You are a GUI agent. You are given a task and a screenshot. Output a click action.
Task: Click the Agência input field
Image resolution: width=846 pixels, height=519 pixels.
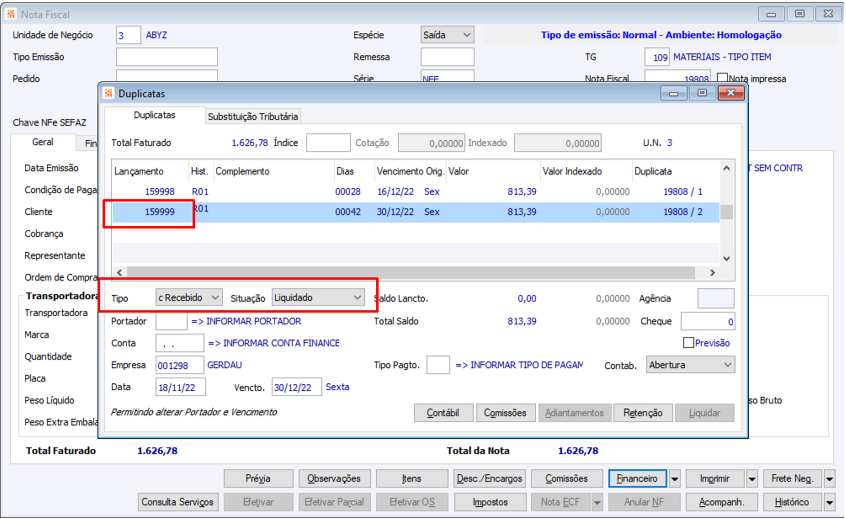tap(715, 298)
